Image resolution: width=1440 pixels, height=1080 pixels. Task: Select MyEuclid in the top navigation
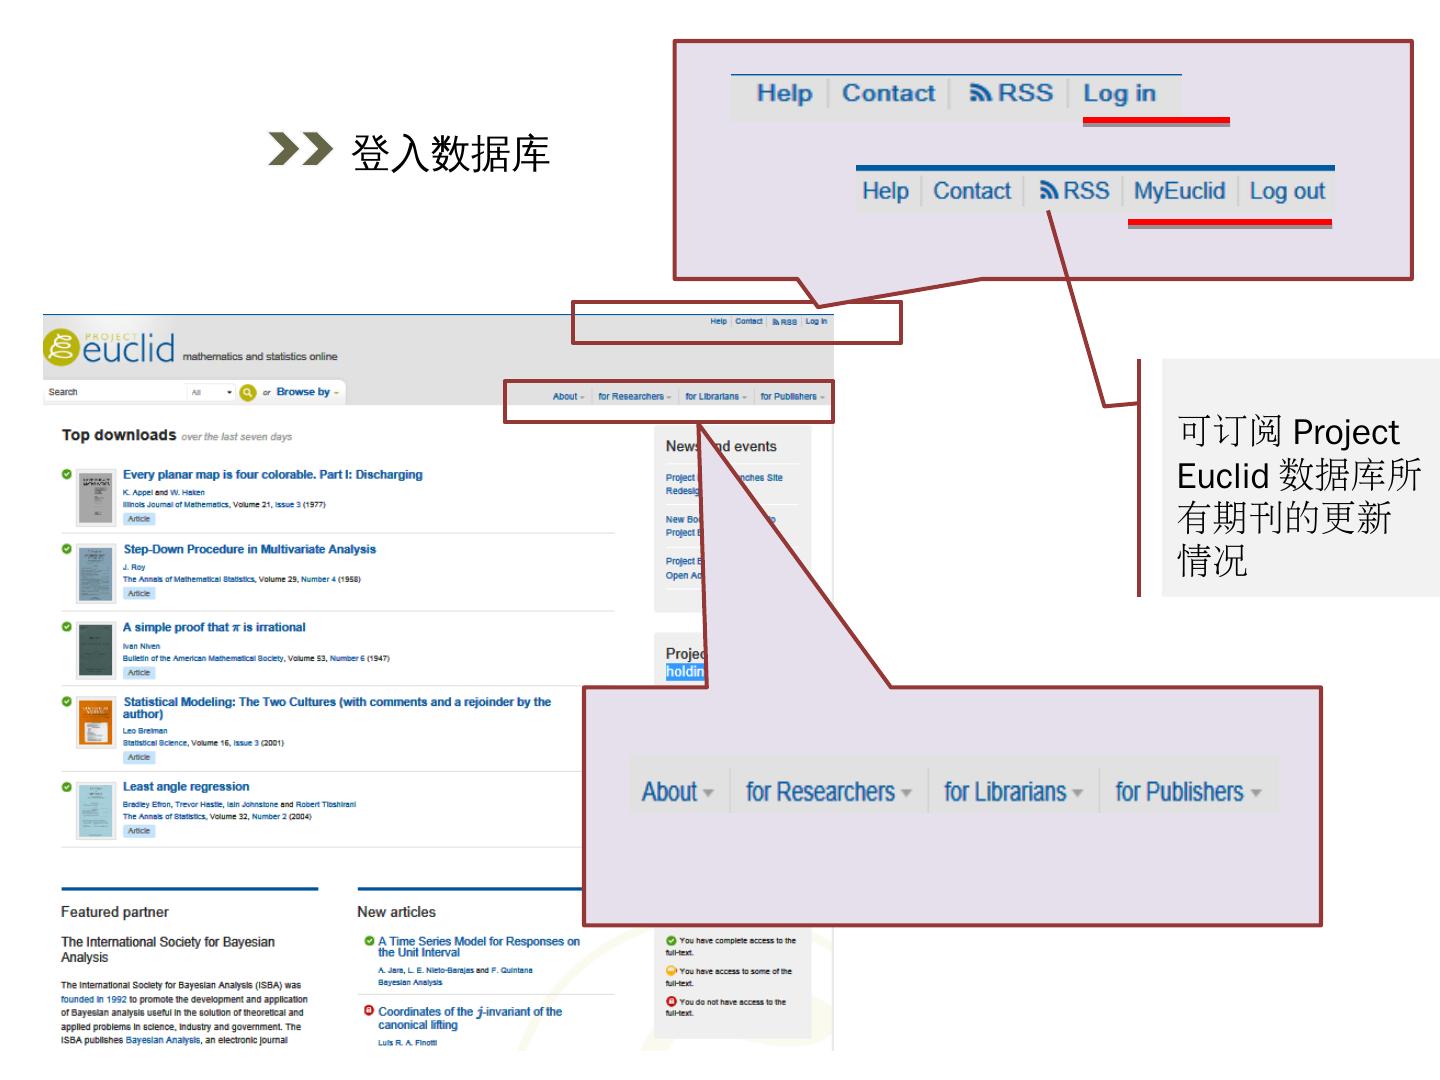point(1178,191)
